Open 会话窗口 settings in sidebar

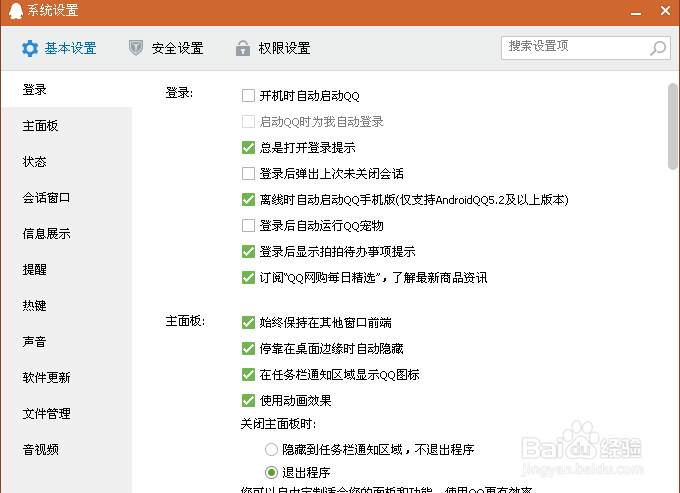(x=66, y=198)
